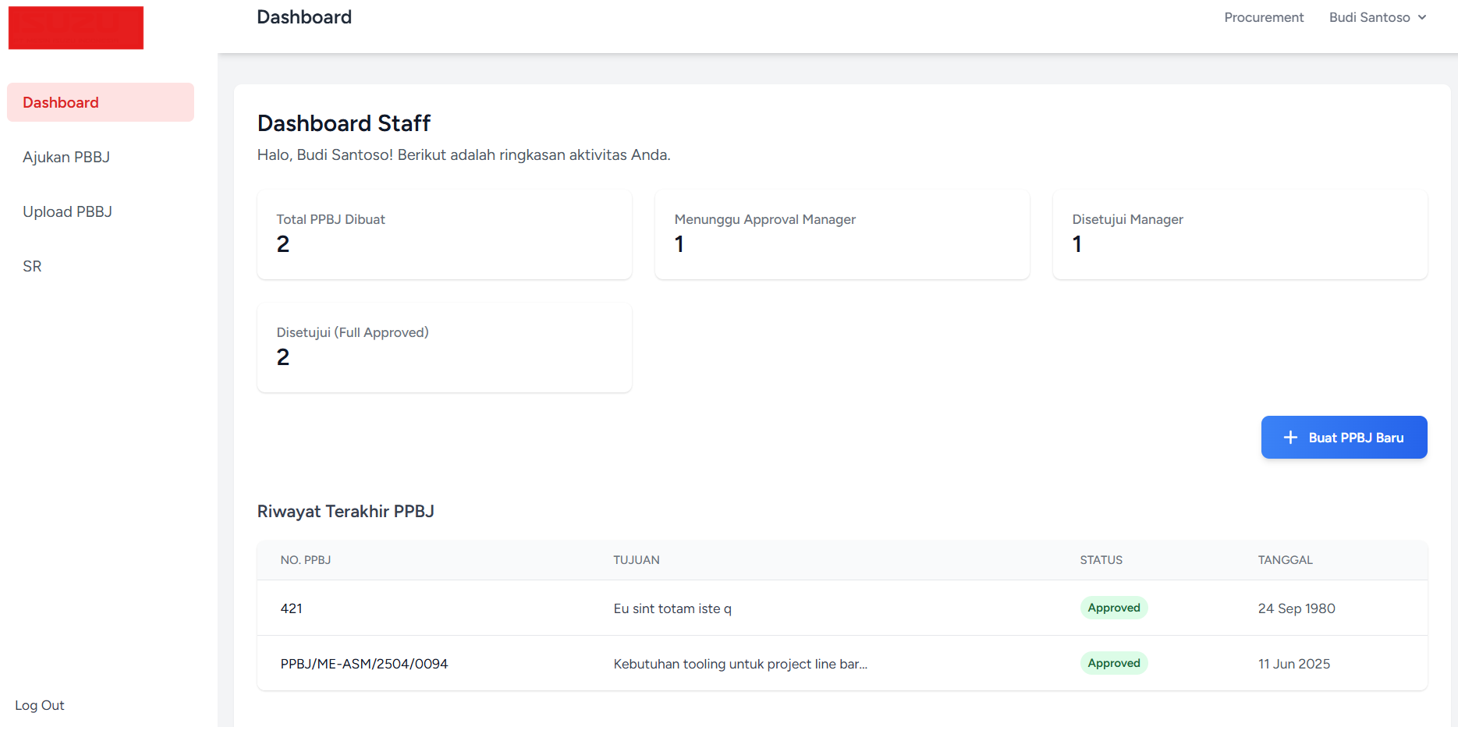Click the plus icon on Buat PPBJ Baru
Screen dimensions: 1467x732
pos(1290,438)
